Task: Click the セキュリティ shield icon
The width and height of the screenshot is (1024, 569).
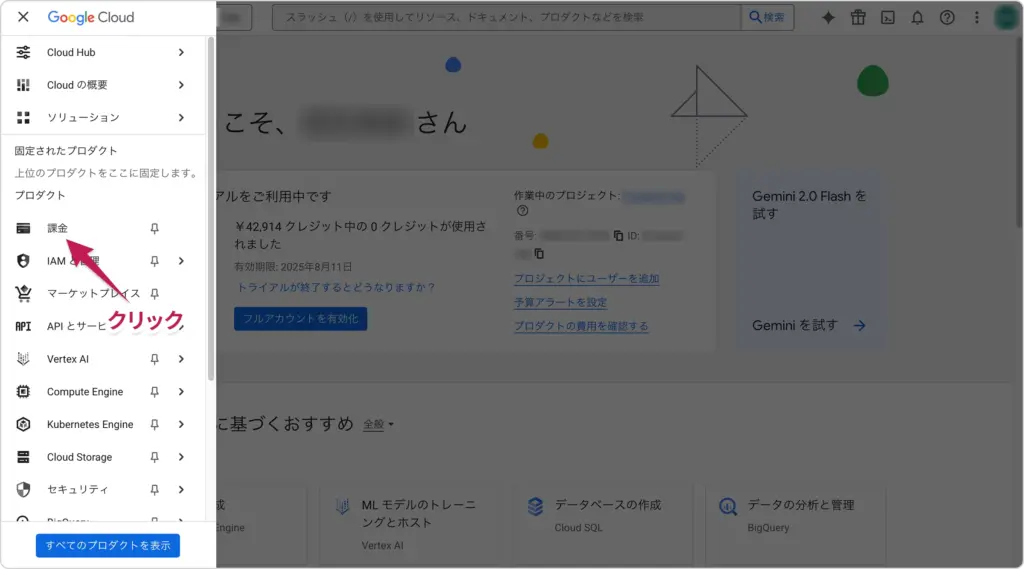Action: [x=23, y=489]
